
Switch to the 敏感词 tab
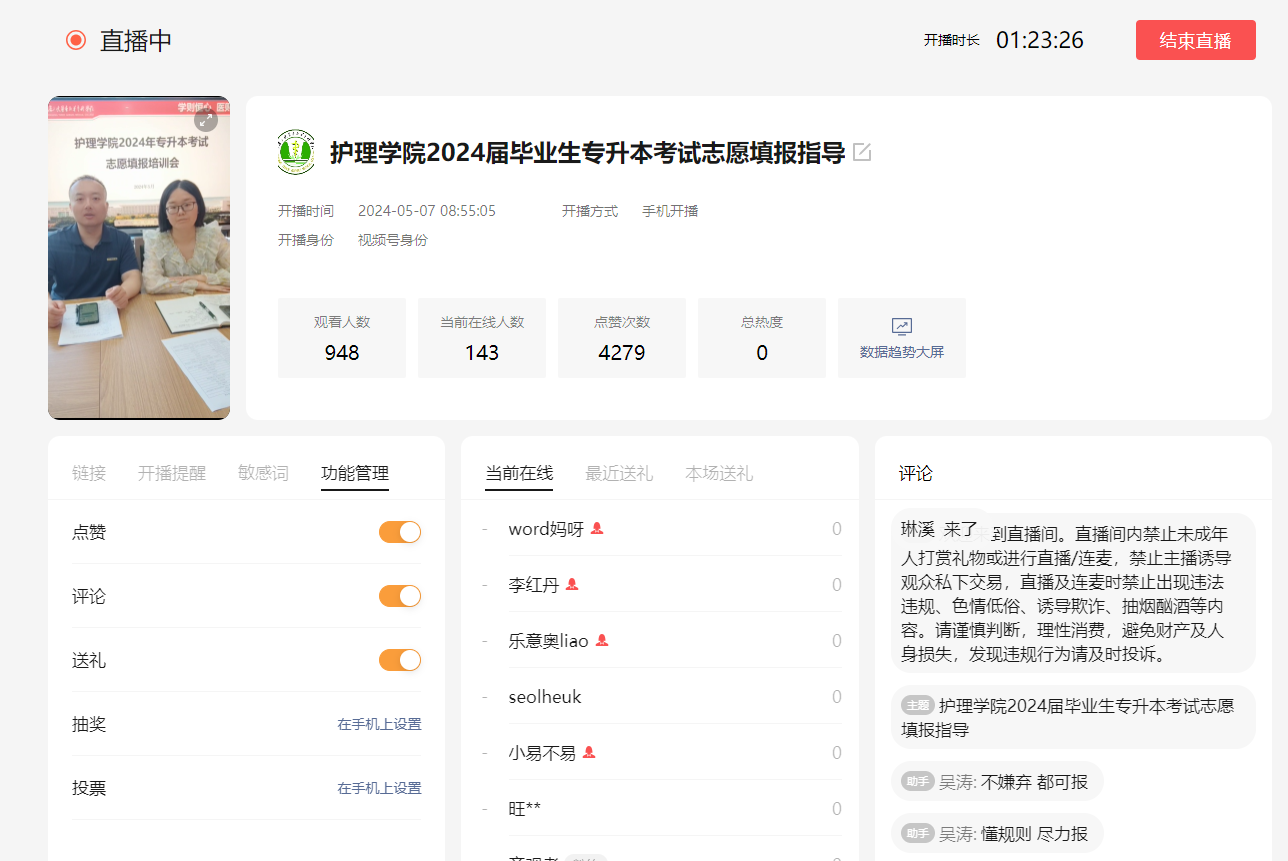click(x=263, y=473)
